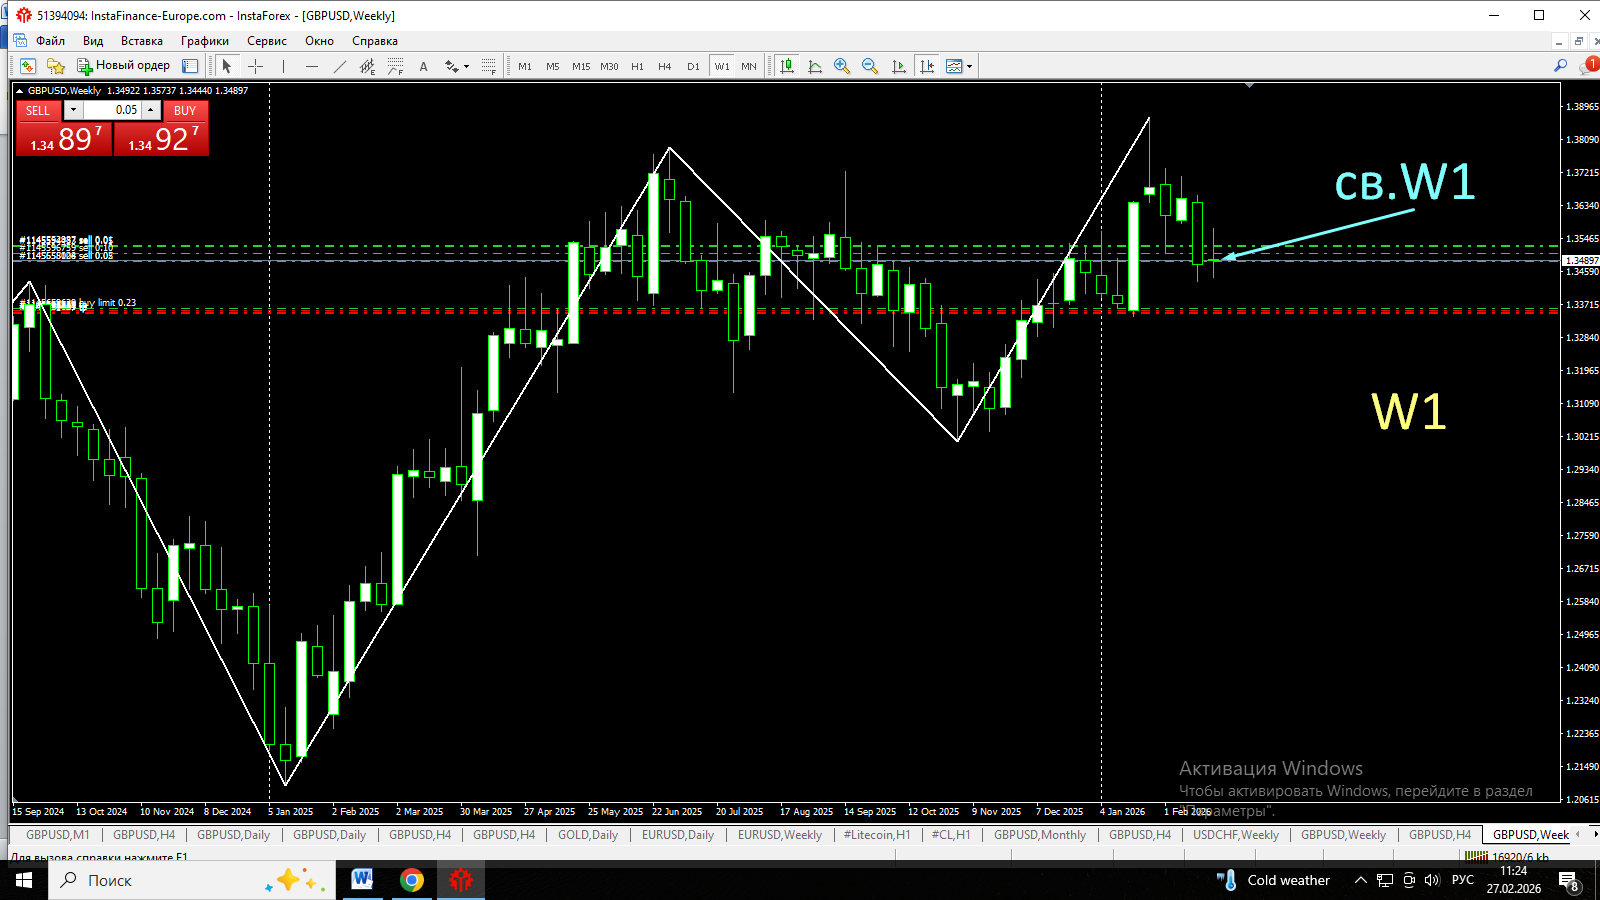Open Word from the taskbar

[362, 880]
